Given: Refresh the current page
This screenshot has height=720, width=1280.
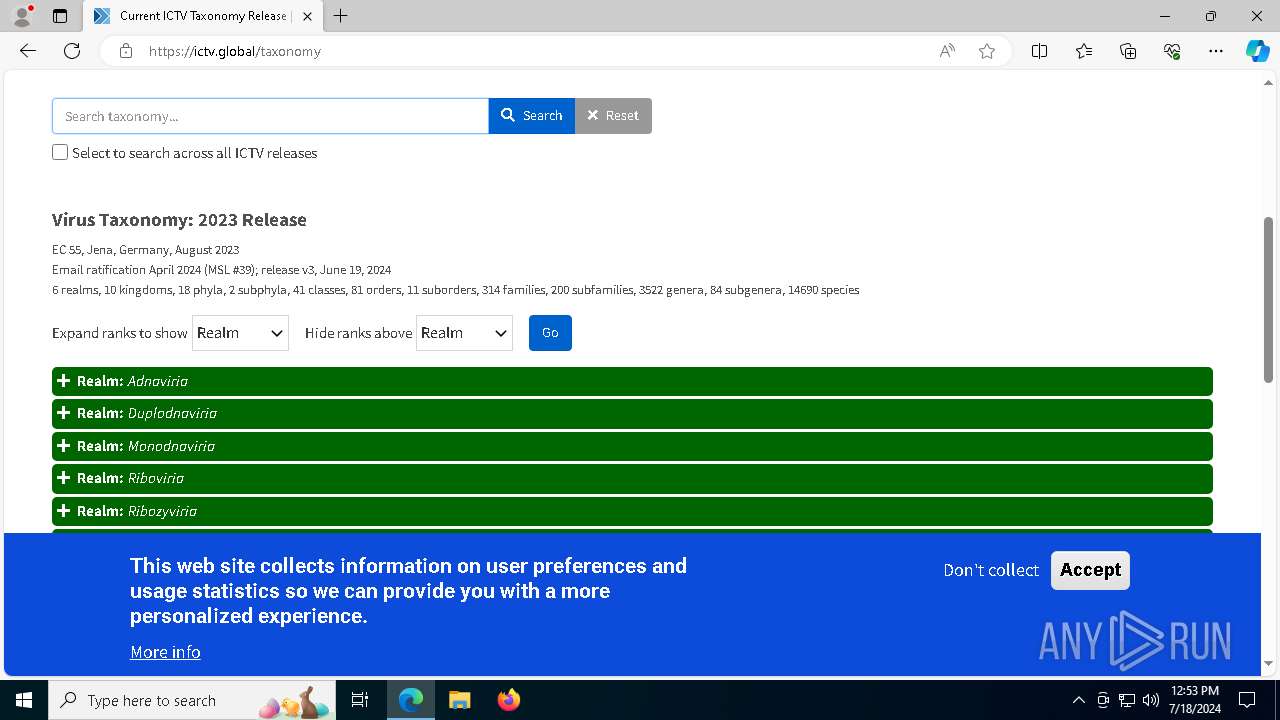Looking at the screenshot, I should click(72, 51).
